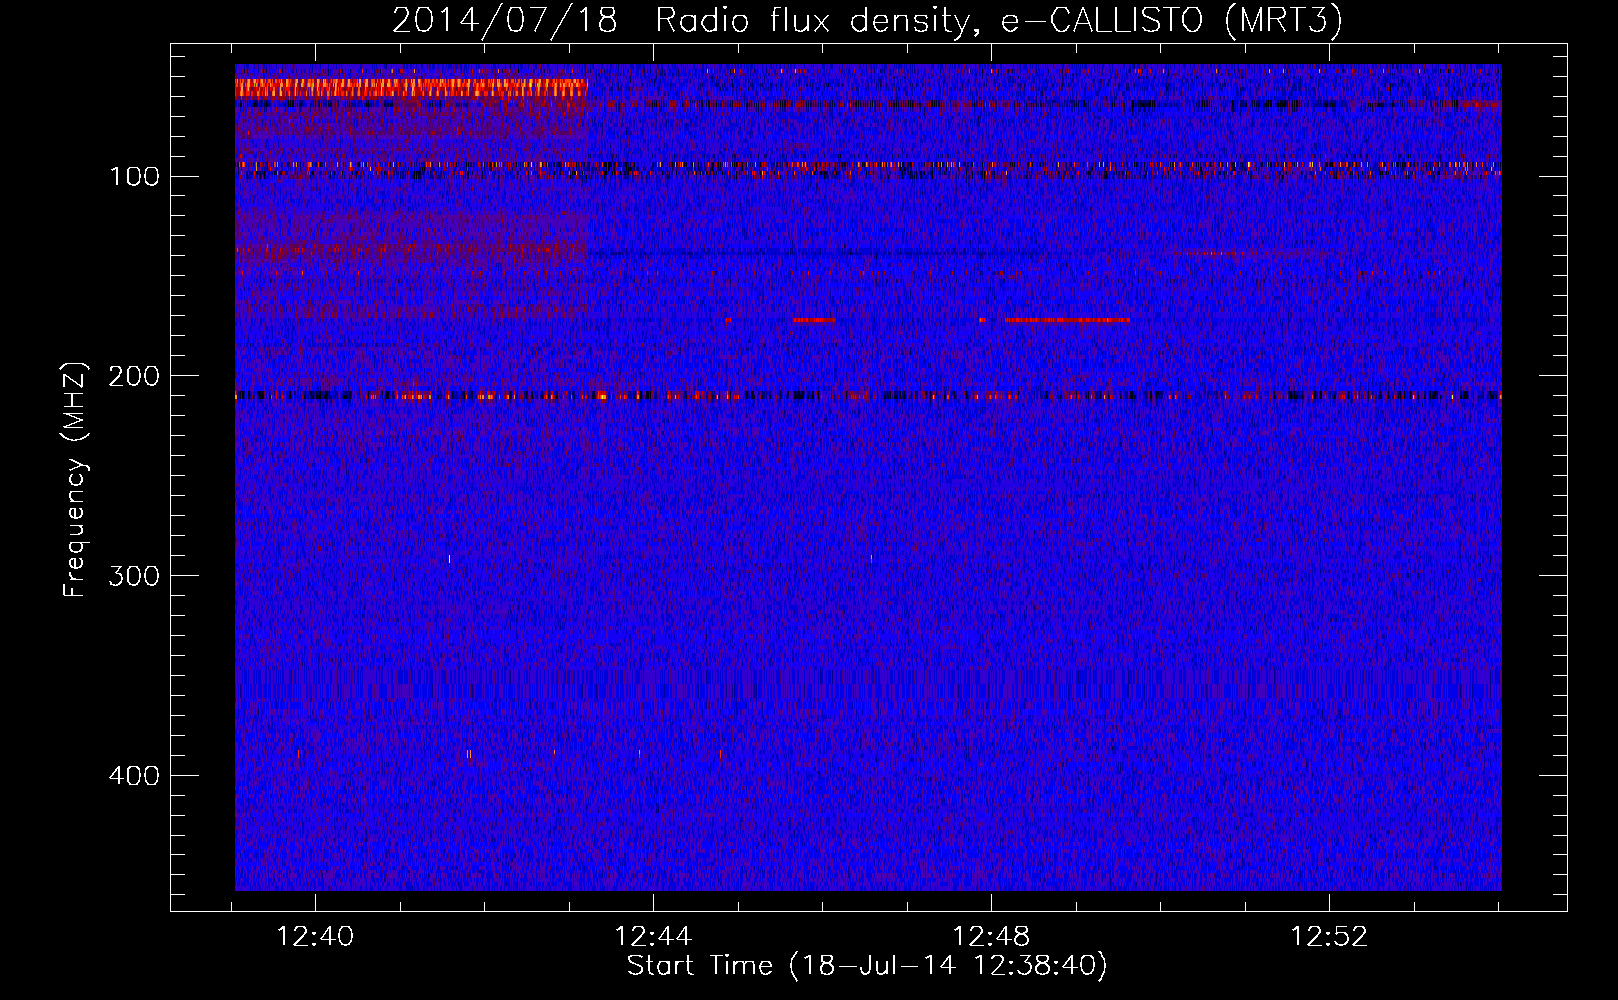Click the 100 frequency tick label

pos(135,177)
